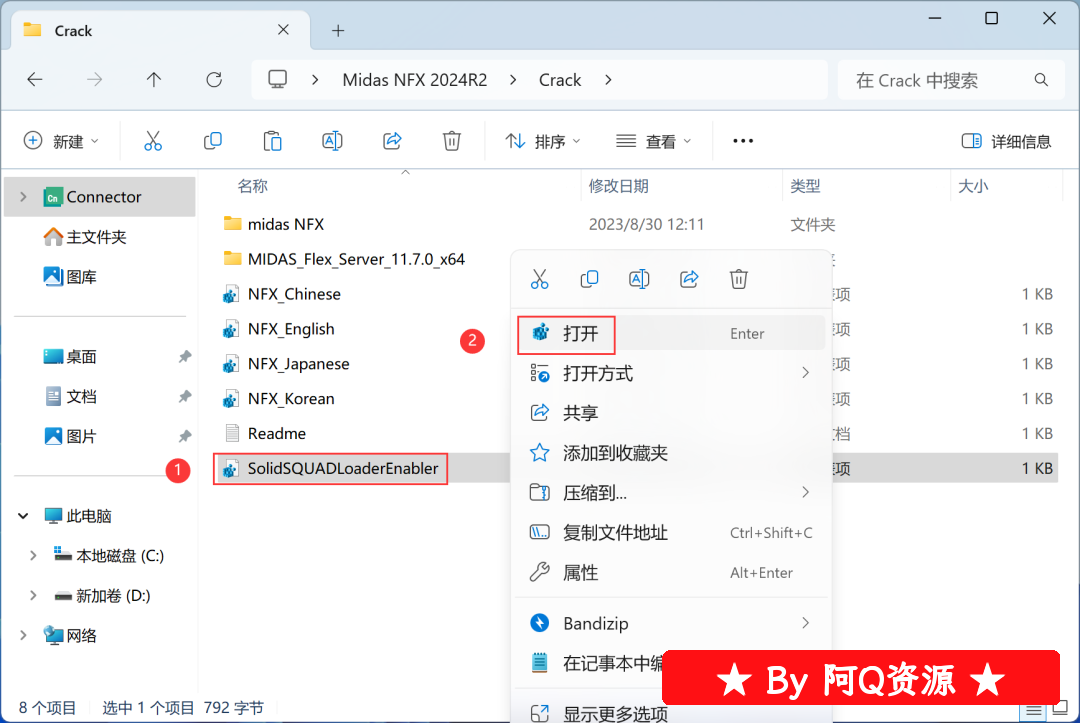
Task: Open the 排序 (Sort) dropdown
Action: (x=543, y=141)
